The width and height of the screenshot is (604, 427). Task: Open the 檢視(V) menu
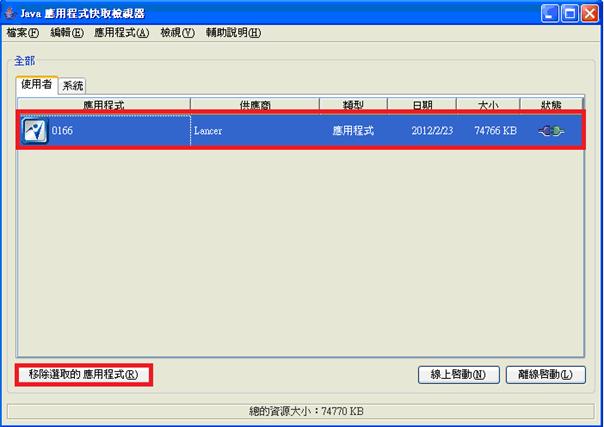[x=177, y=32]
